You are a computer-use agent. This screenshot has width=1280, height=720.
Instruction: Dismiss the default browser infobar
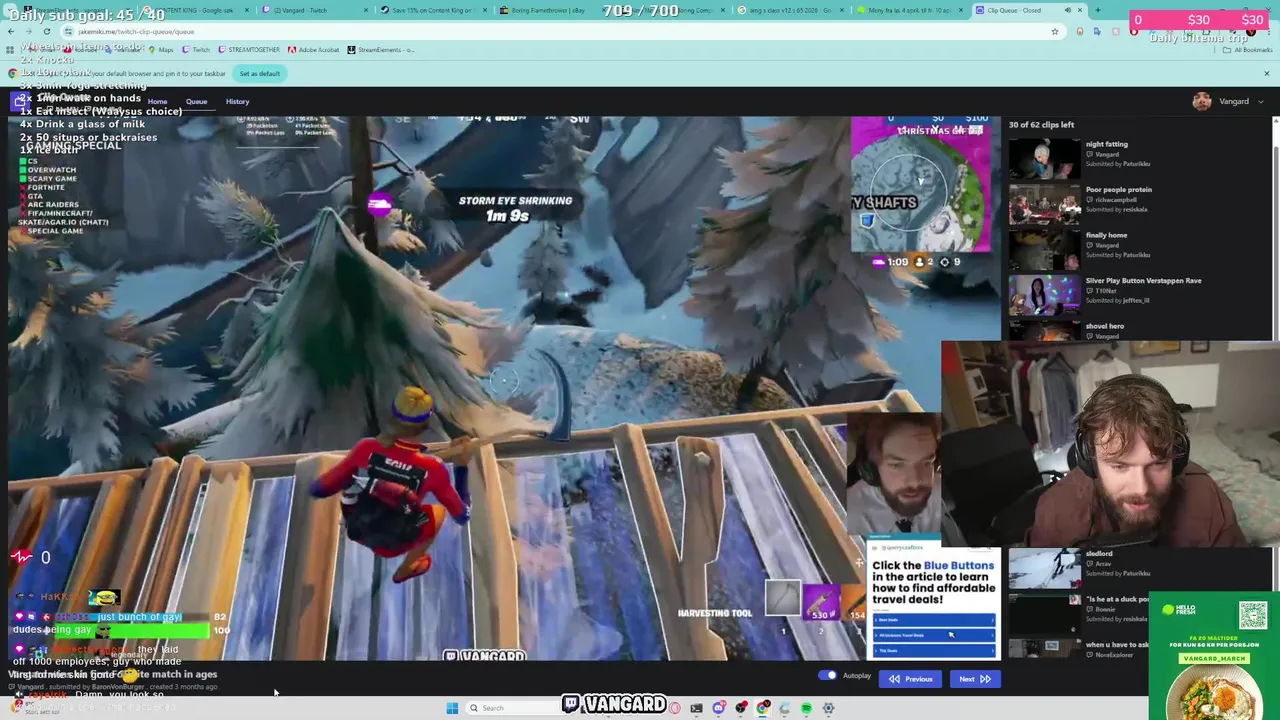[x=1266, y=73]
